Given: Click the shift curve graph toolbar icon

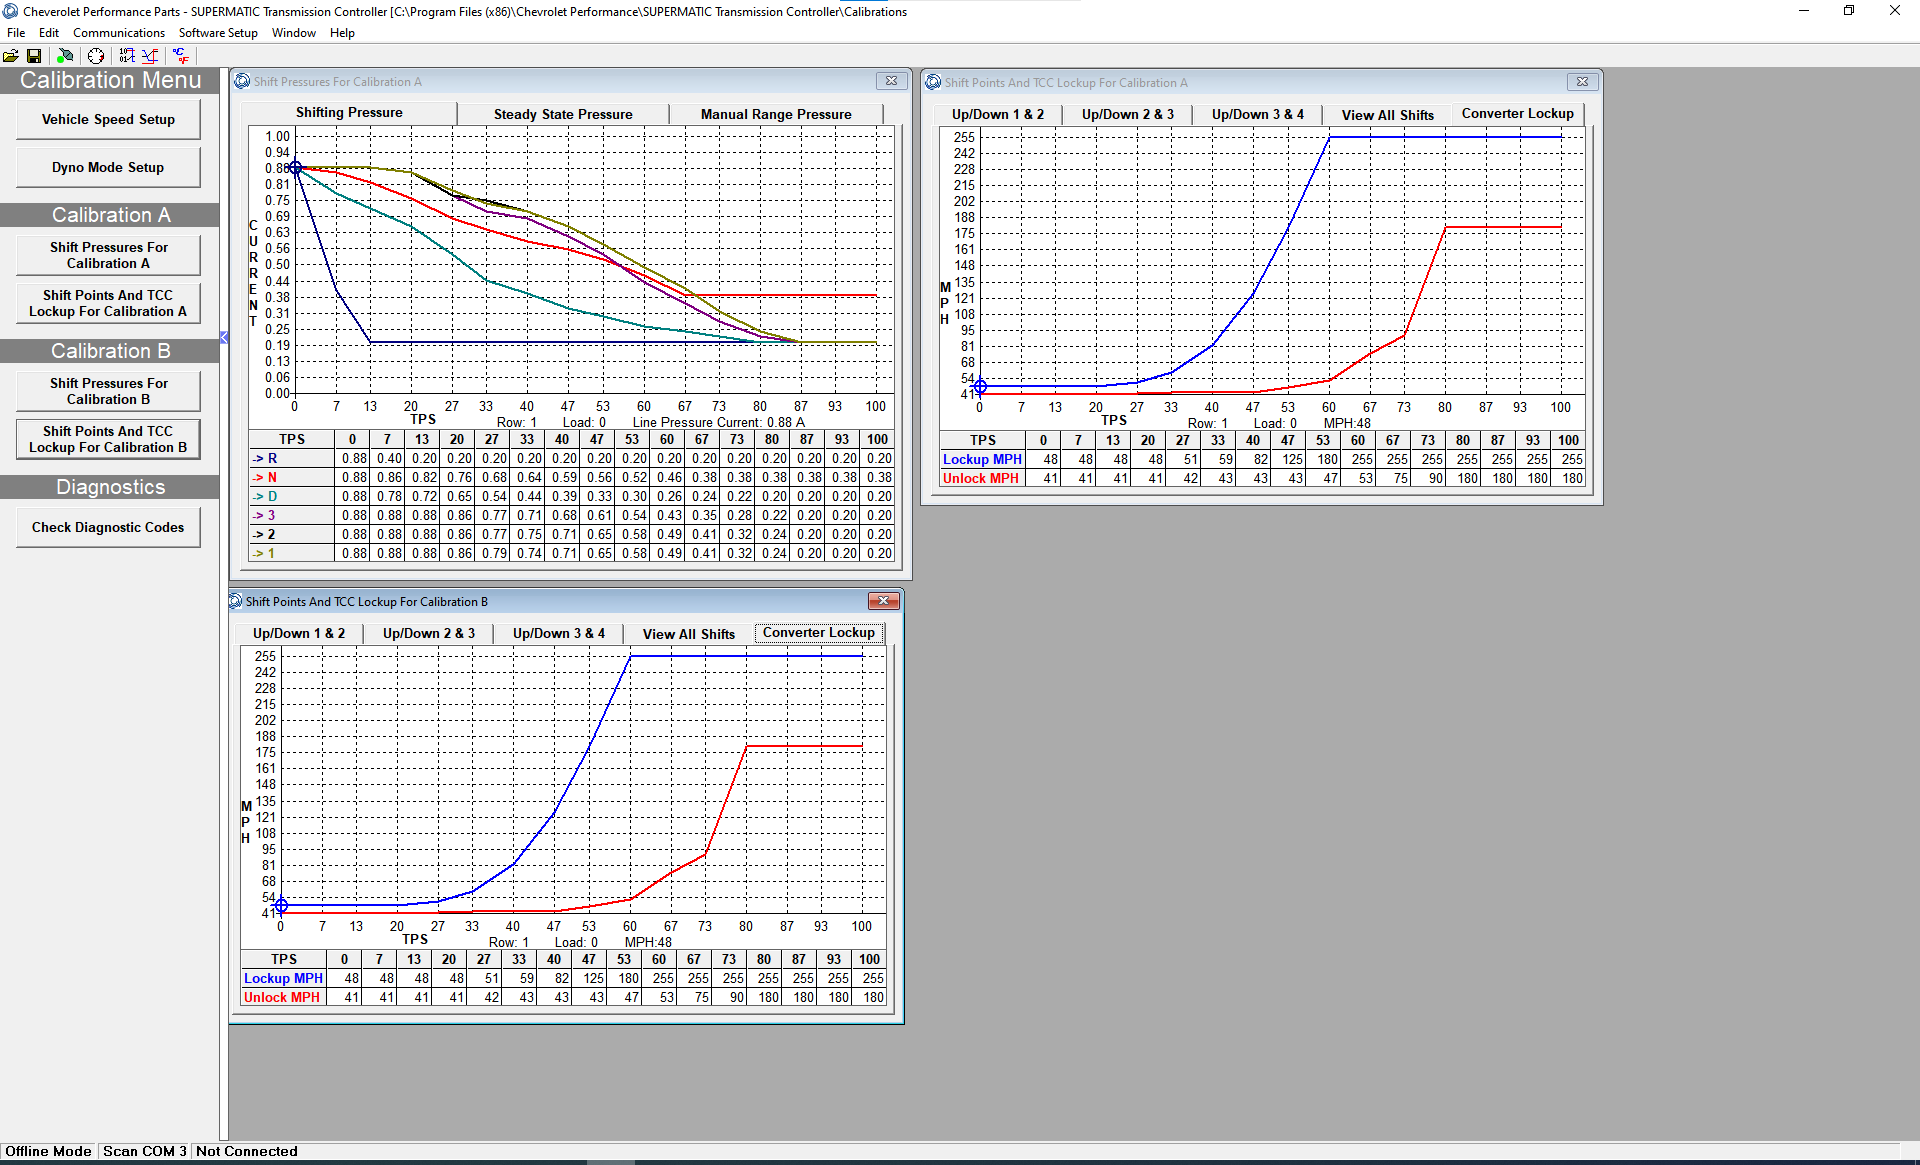Looking at the screenshot, I should [x=150, y=56].
